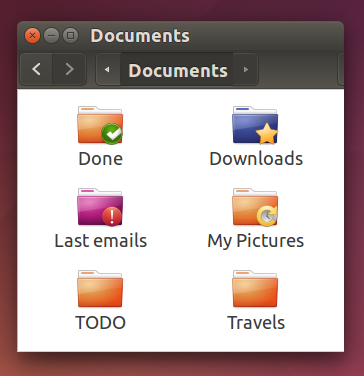Screen dimensions: 364x376
Task: Show parent path with small left triangle
Action: click(107, 69)
